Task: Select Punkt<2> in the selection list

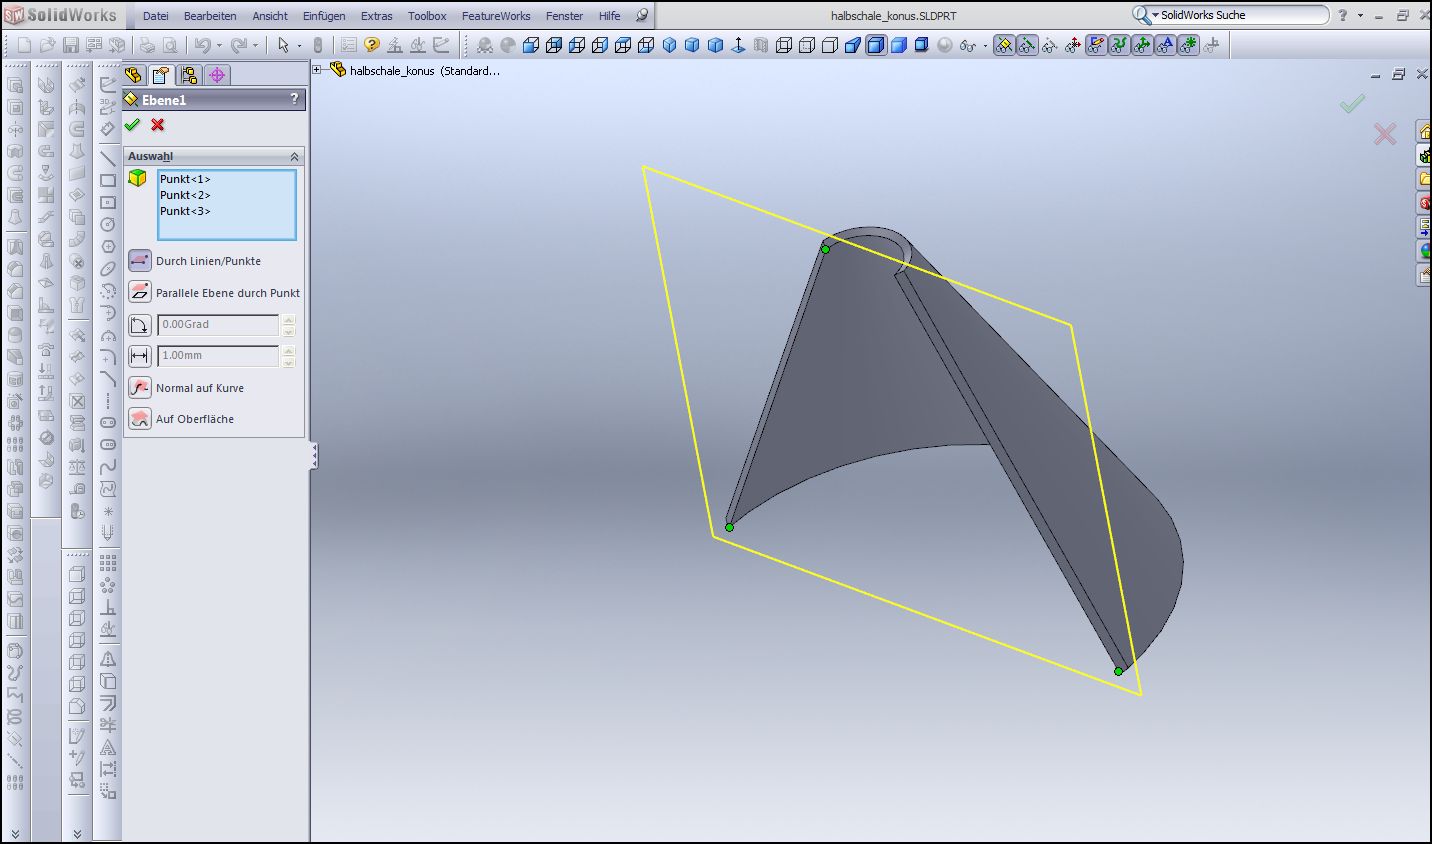Action: coord(185,195)
